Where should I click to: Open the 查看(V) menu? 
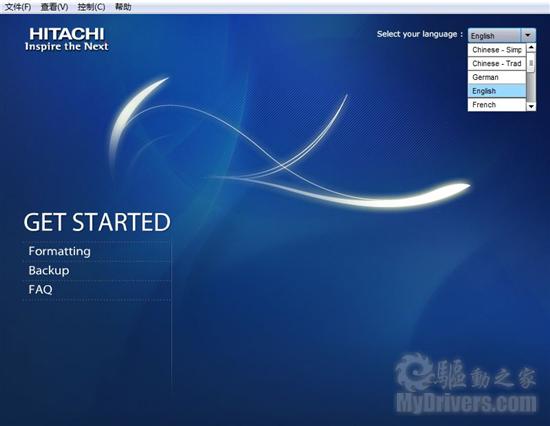(54, 7)
